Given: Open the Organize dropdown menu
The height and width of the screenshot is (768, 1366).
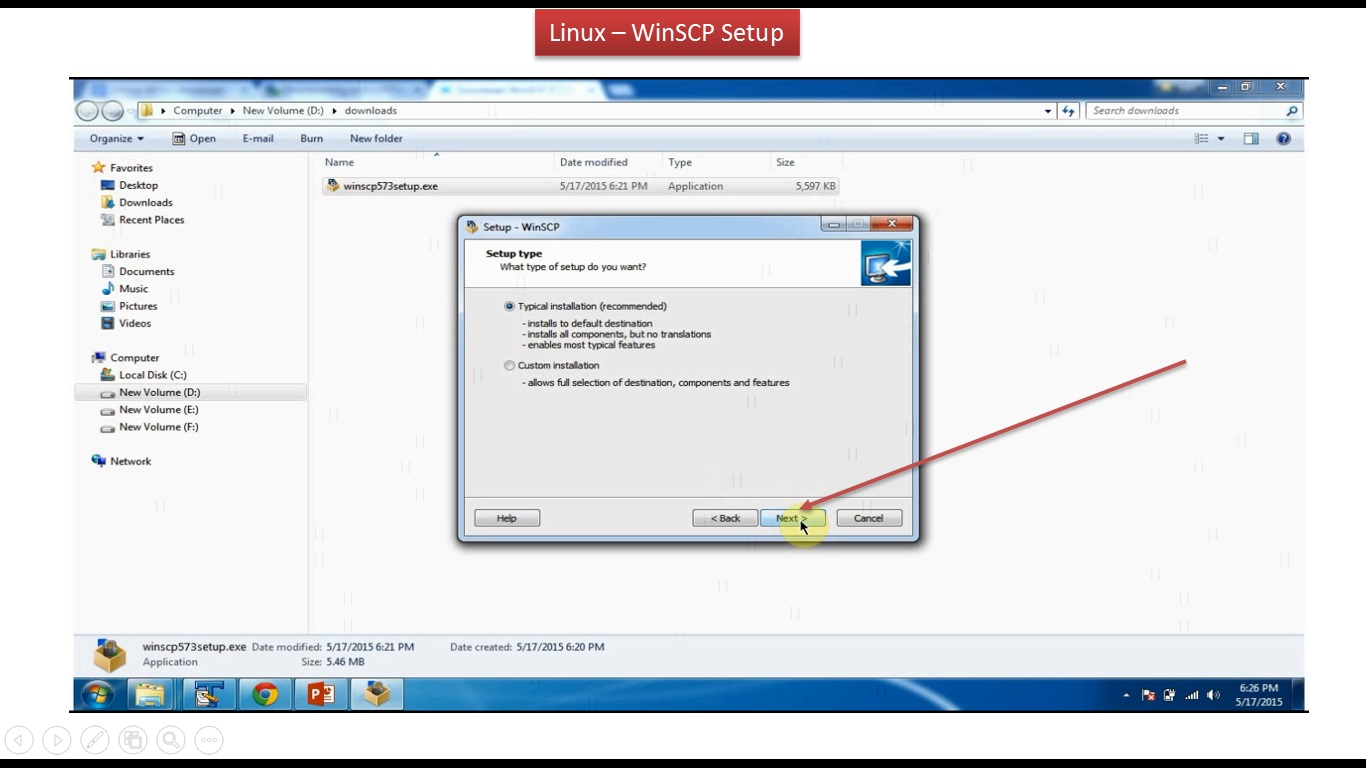Looking at the screenshot, I should (x=117, y=139).
